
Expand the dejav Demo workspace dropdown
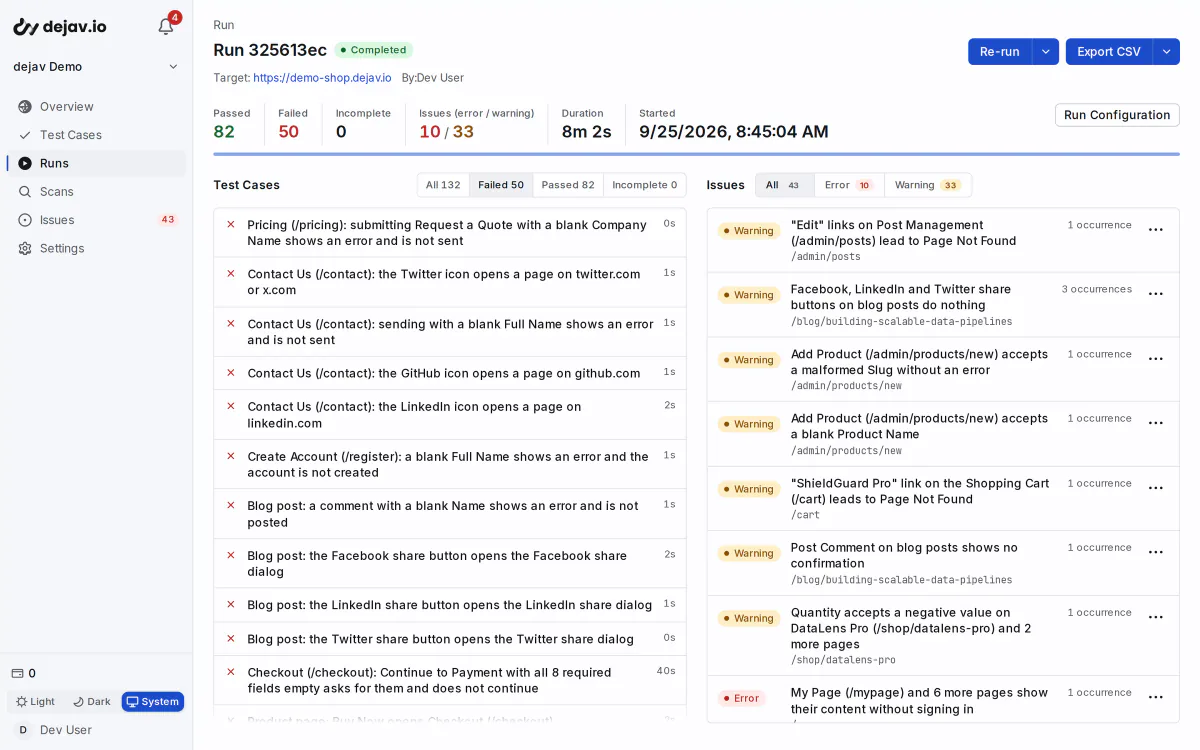tap(96, 66)
